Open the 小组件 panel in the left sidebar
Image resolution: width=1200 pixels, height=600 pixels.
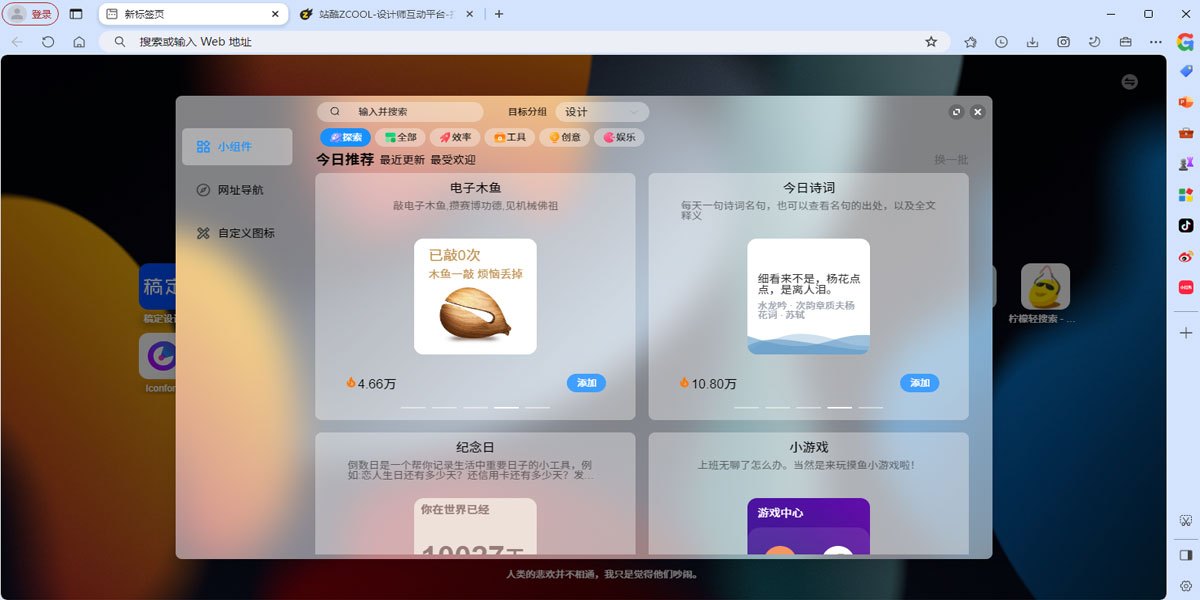tap(237, 146)
